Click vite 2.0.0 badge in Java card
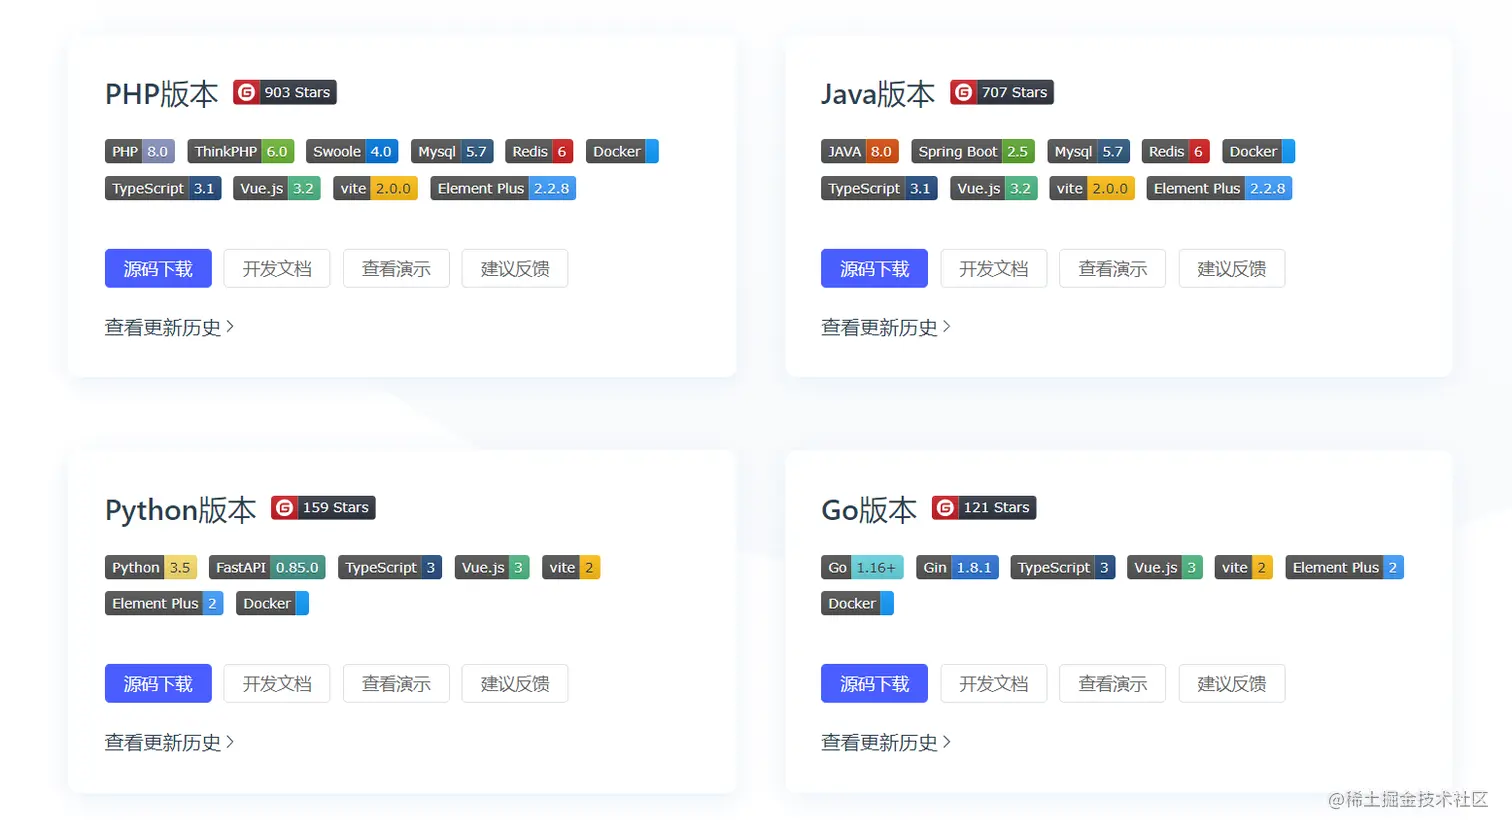The height and width of the screenshot is (833, 1512). coord(1092,188)
